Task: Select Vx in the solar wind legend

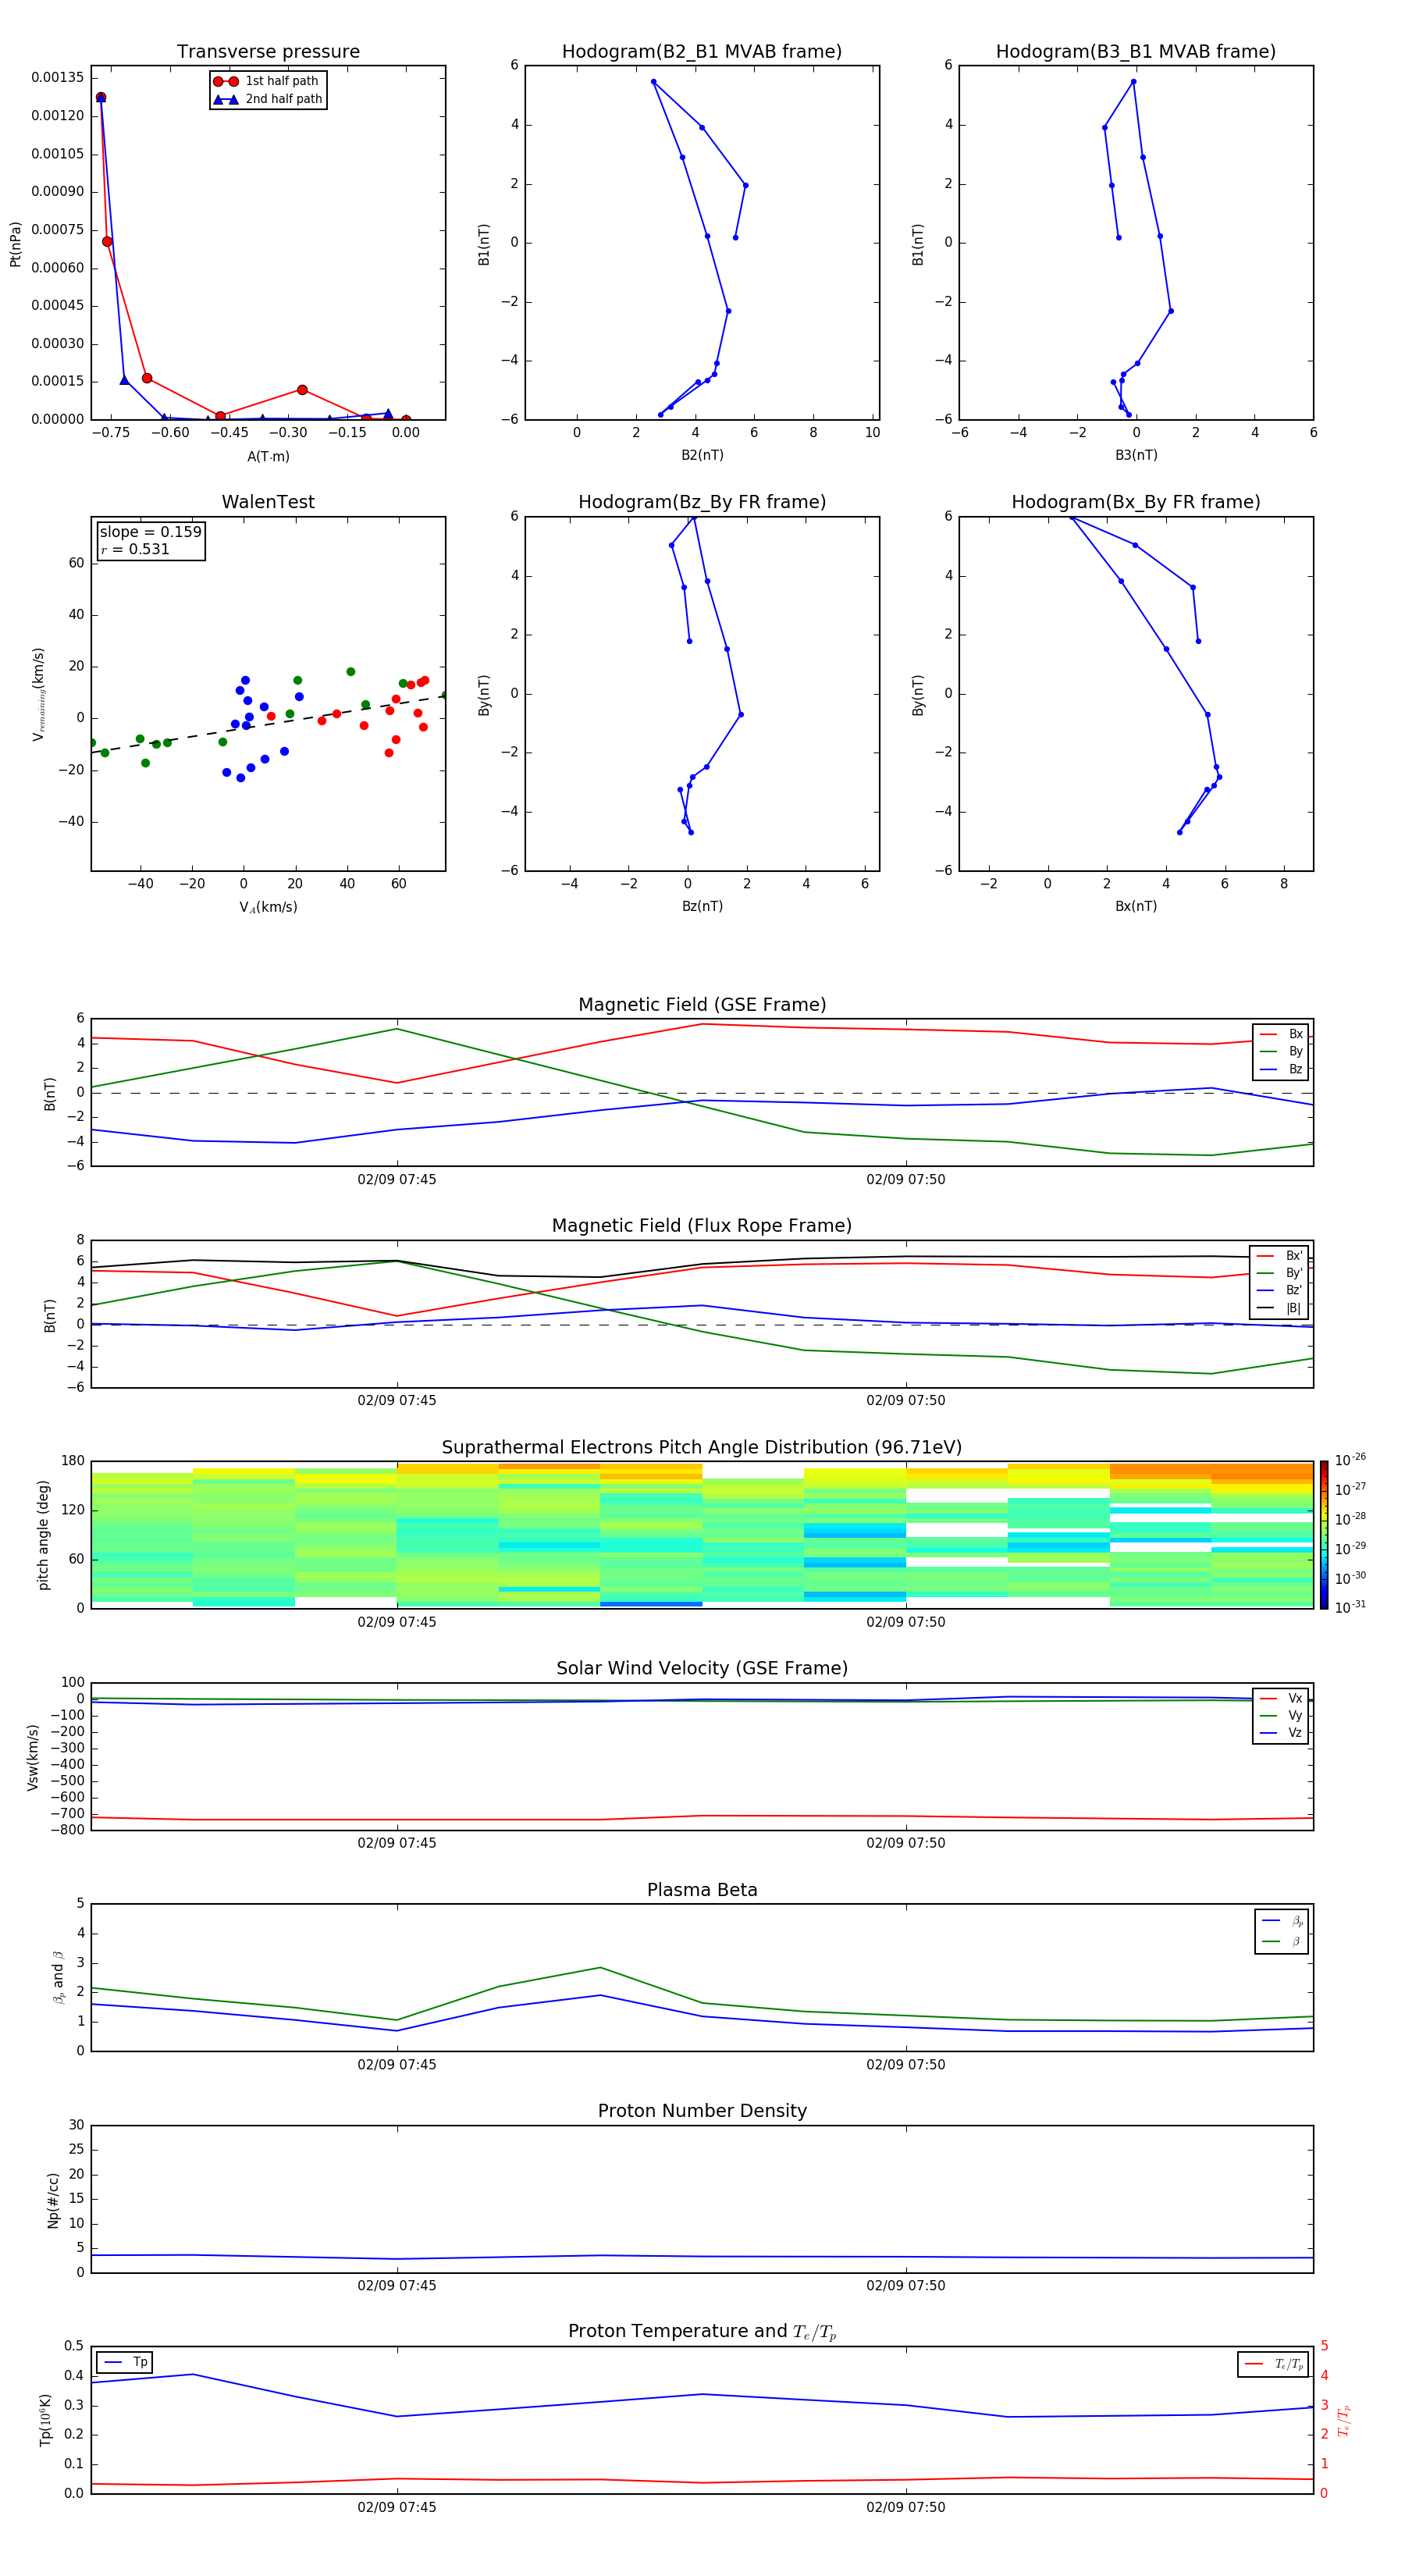Action: pos(1282,1698)
